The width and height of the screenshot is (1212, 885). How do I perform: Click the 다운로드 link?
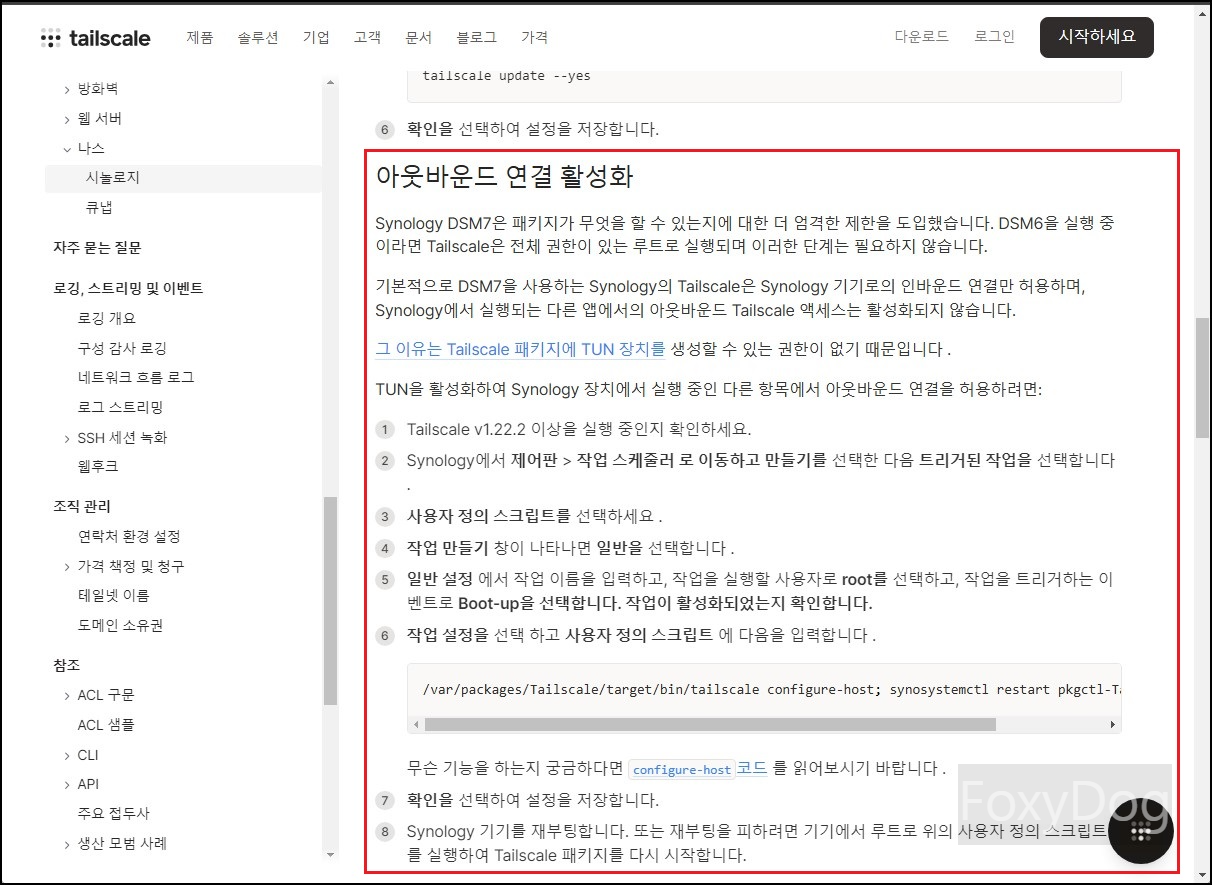click(x=922, y=36)
